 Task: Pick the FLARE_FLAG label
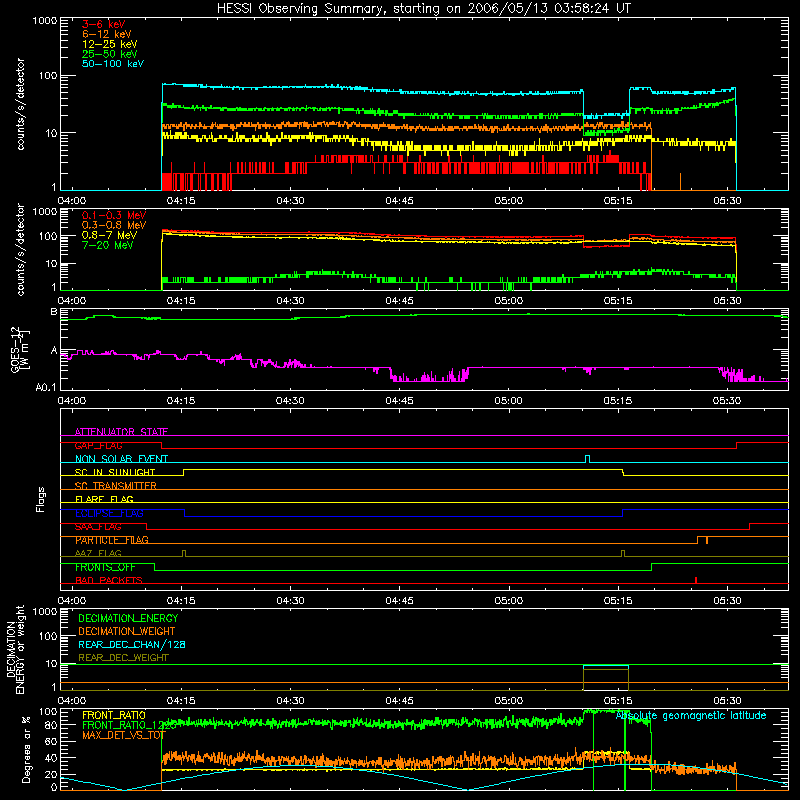tap(104, 499)
